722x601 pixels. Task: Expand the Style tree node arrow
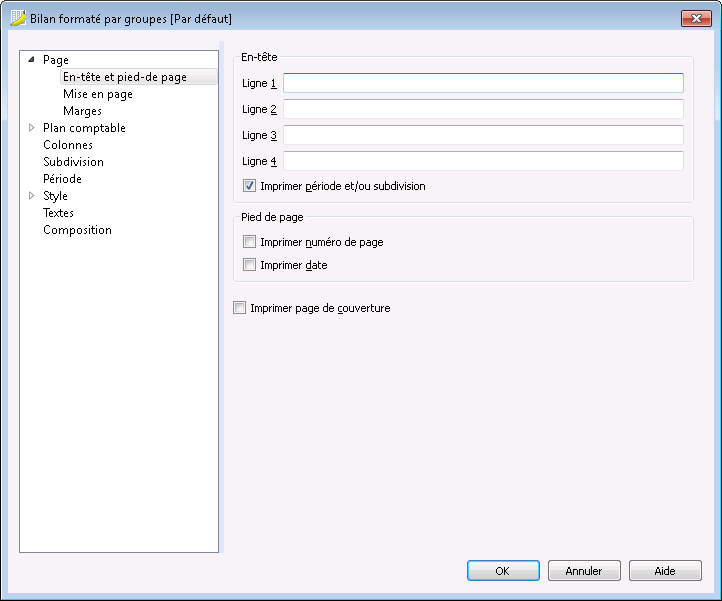coord(31,195)
